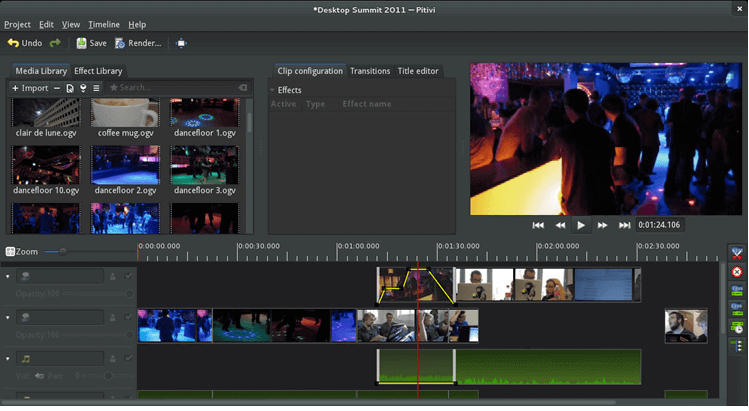Open the Title editor tab

pyautogui.click(x=418, y=71)
